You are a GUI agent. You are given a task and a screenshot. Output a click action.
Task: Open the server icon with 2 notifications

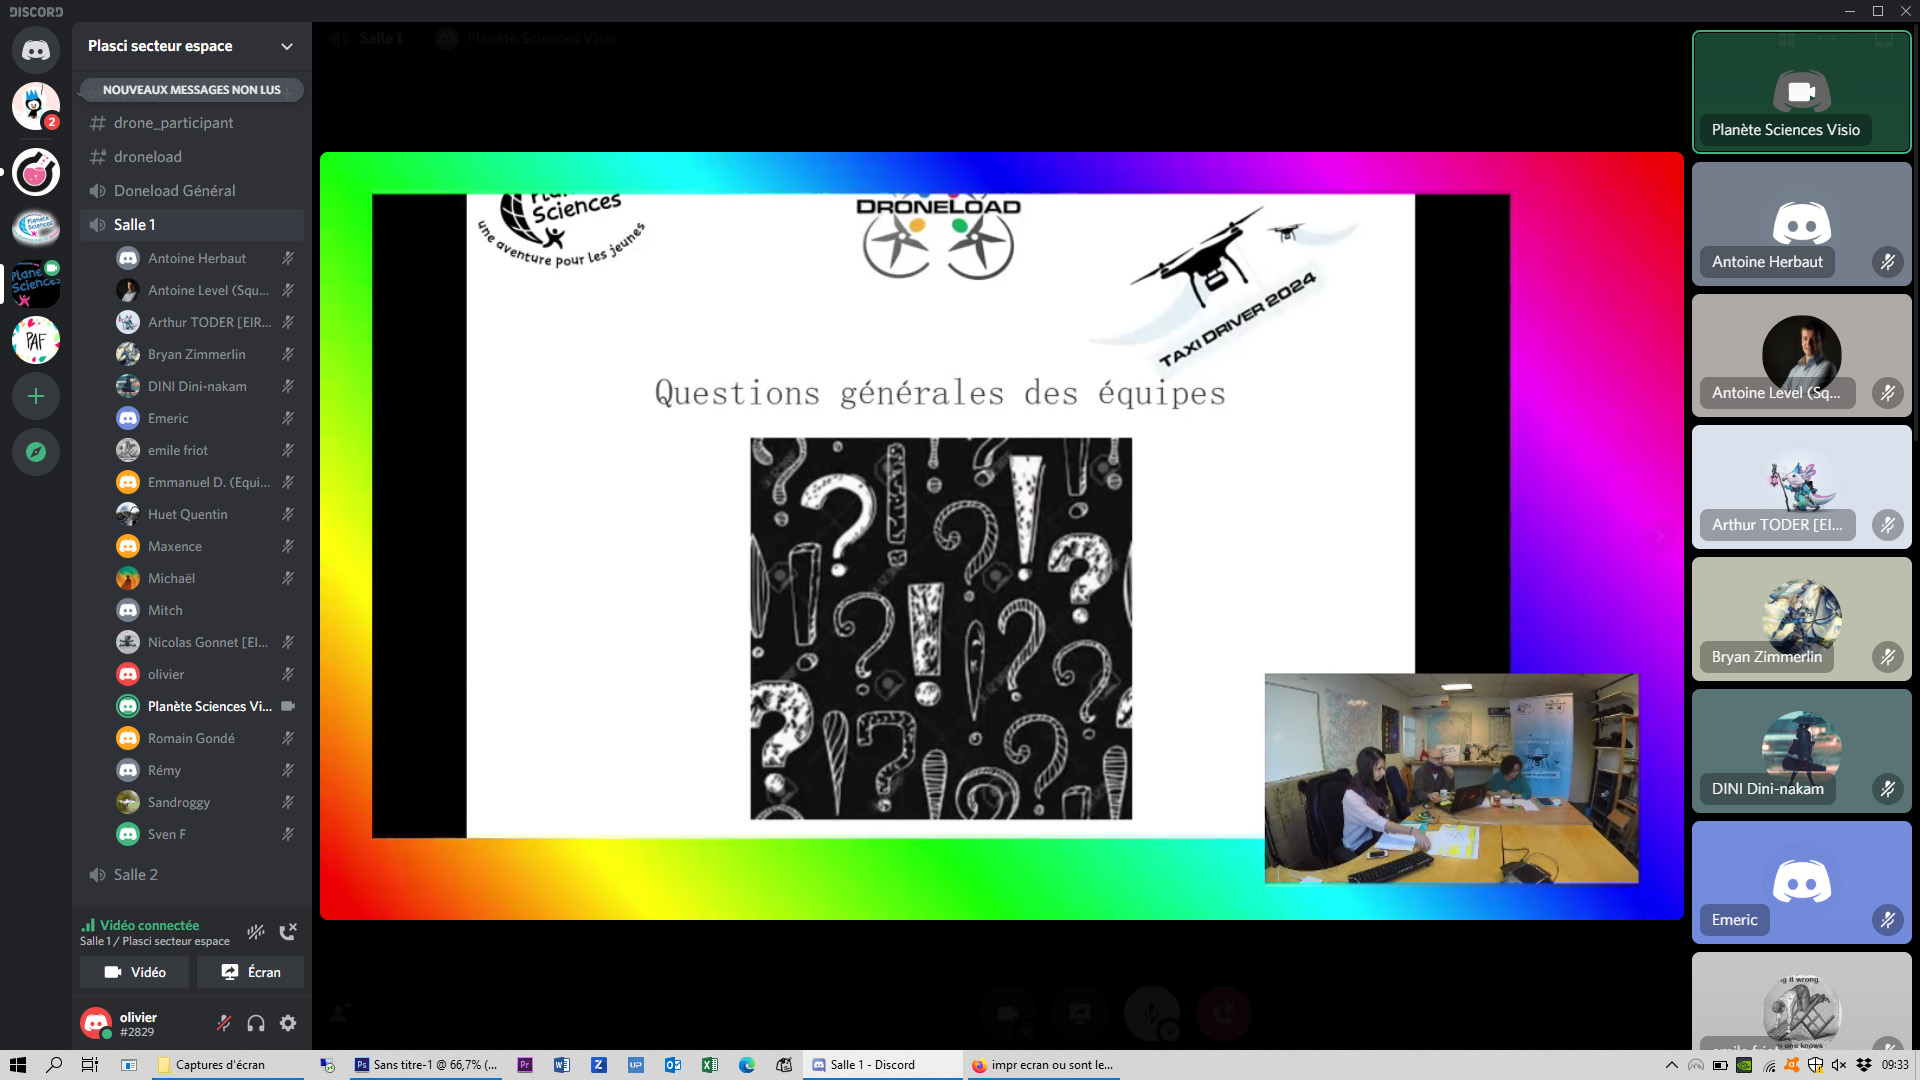tap(36, 106)
